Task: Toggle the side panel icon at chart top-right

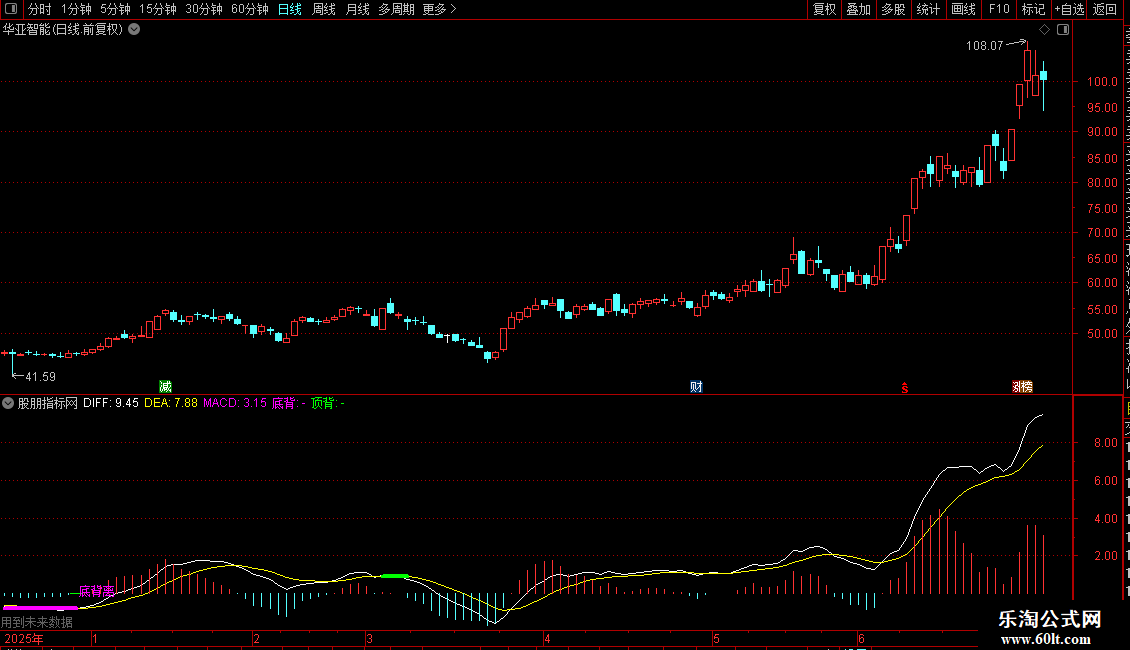Action: tap(1063, 30)
